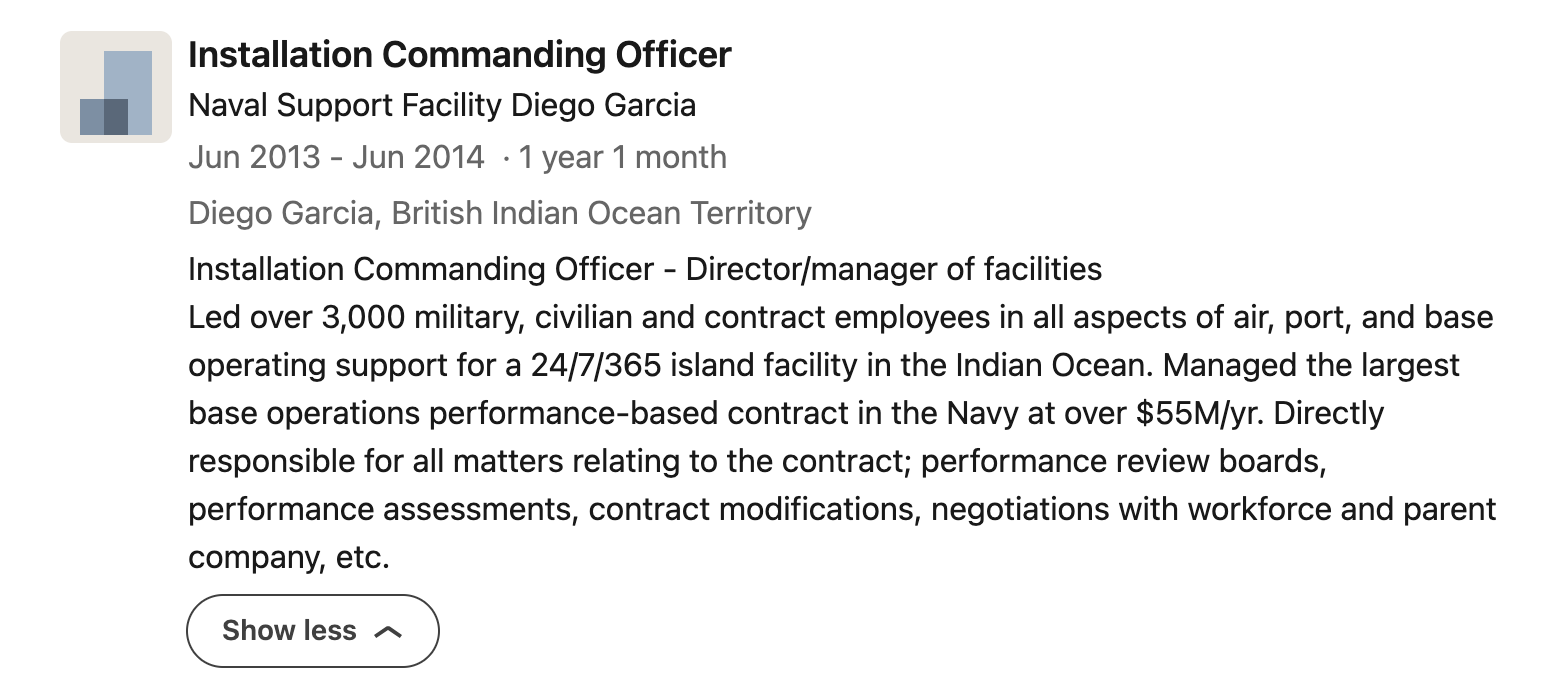Image resolution: width=1550 pixels, height=692 pixels.
Task: Click the 1 year 1 month duration text
Action: [x=622, y=157]
